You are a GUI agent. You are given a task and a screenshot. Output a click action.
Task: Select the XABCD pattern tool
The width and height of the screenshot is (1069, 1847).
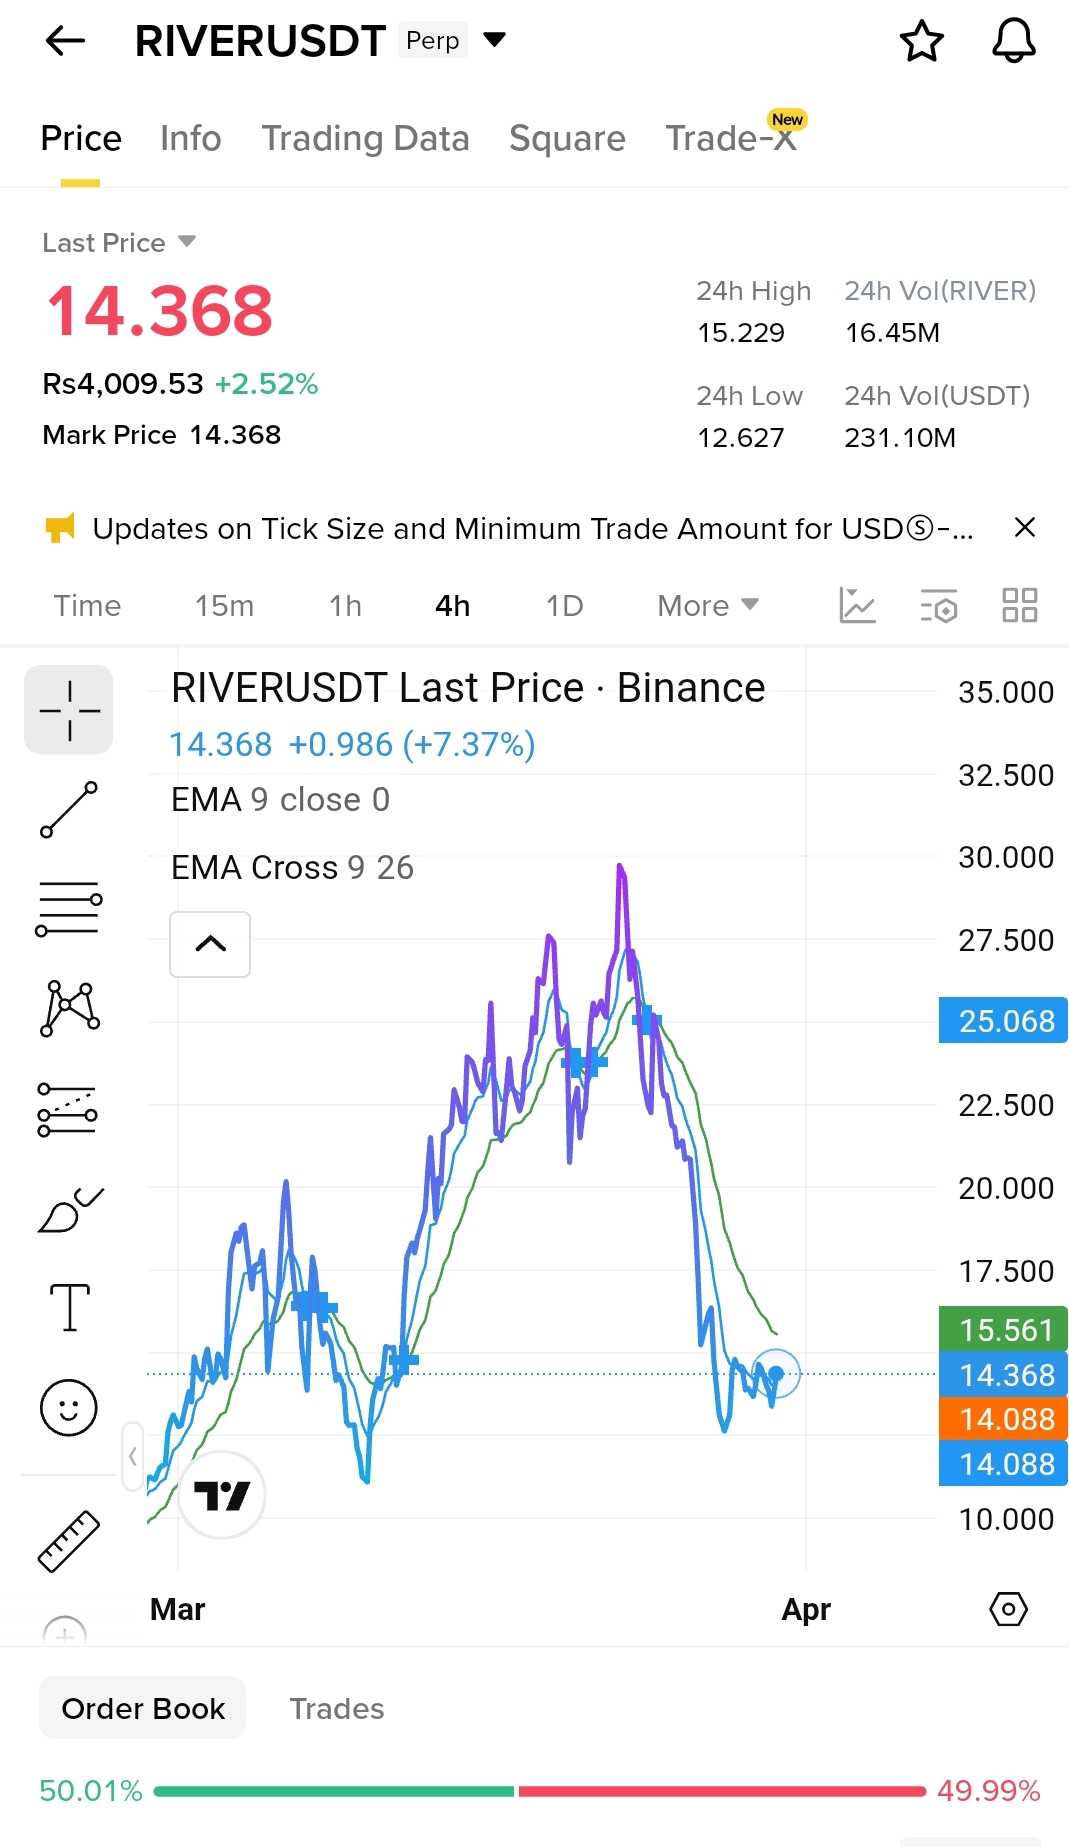(69, 1008)
